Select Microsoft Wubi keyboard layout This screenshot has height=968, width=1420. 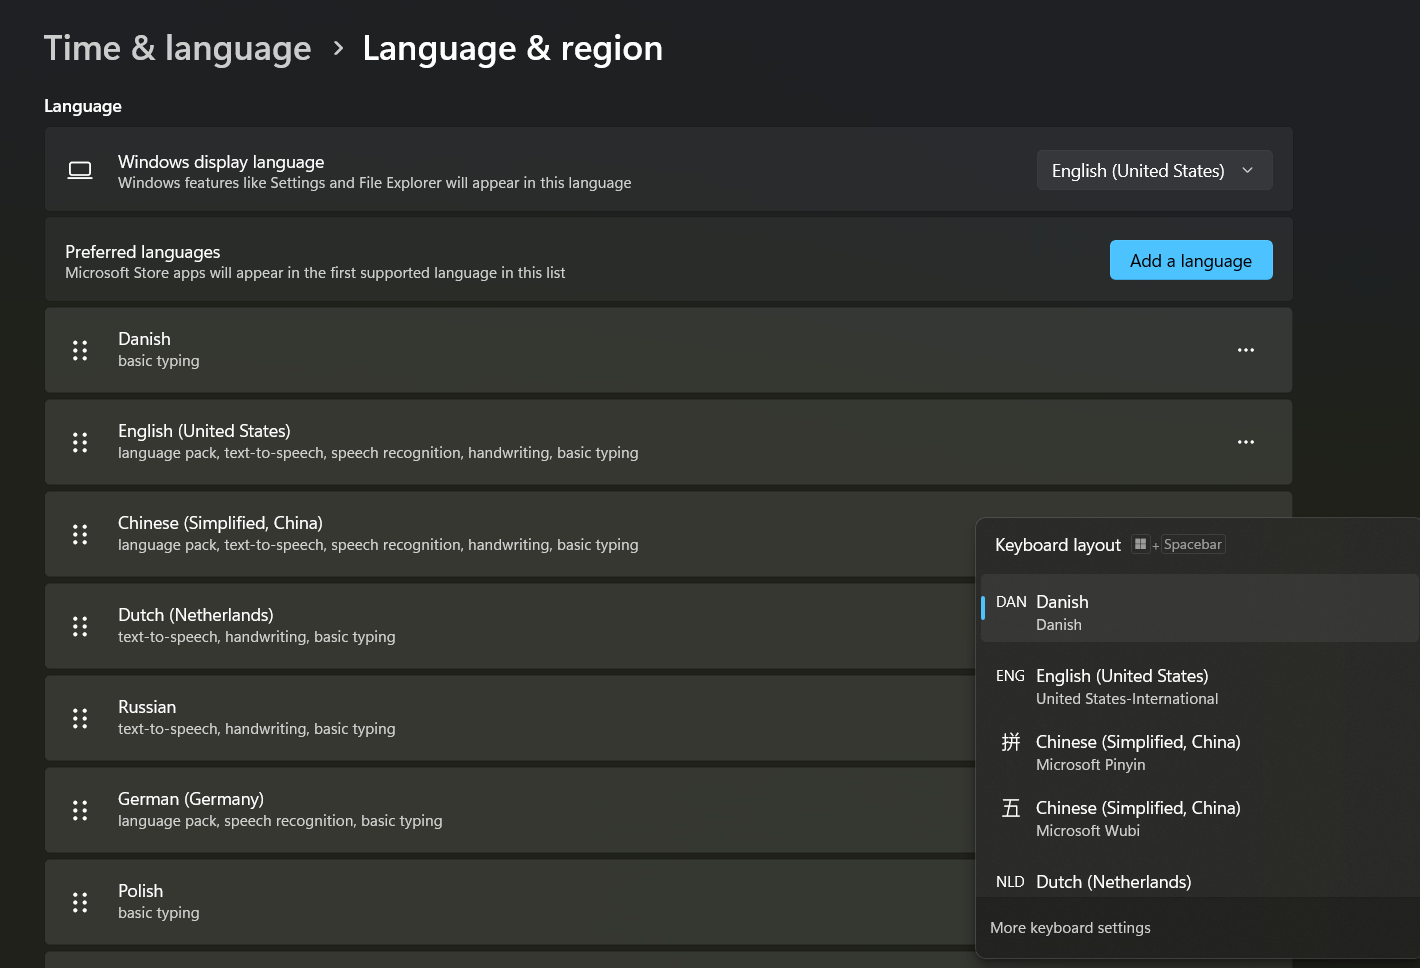pyautogui.click(x=1150, y=818)
